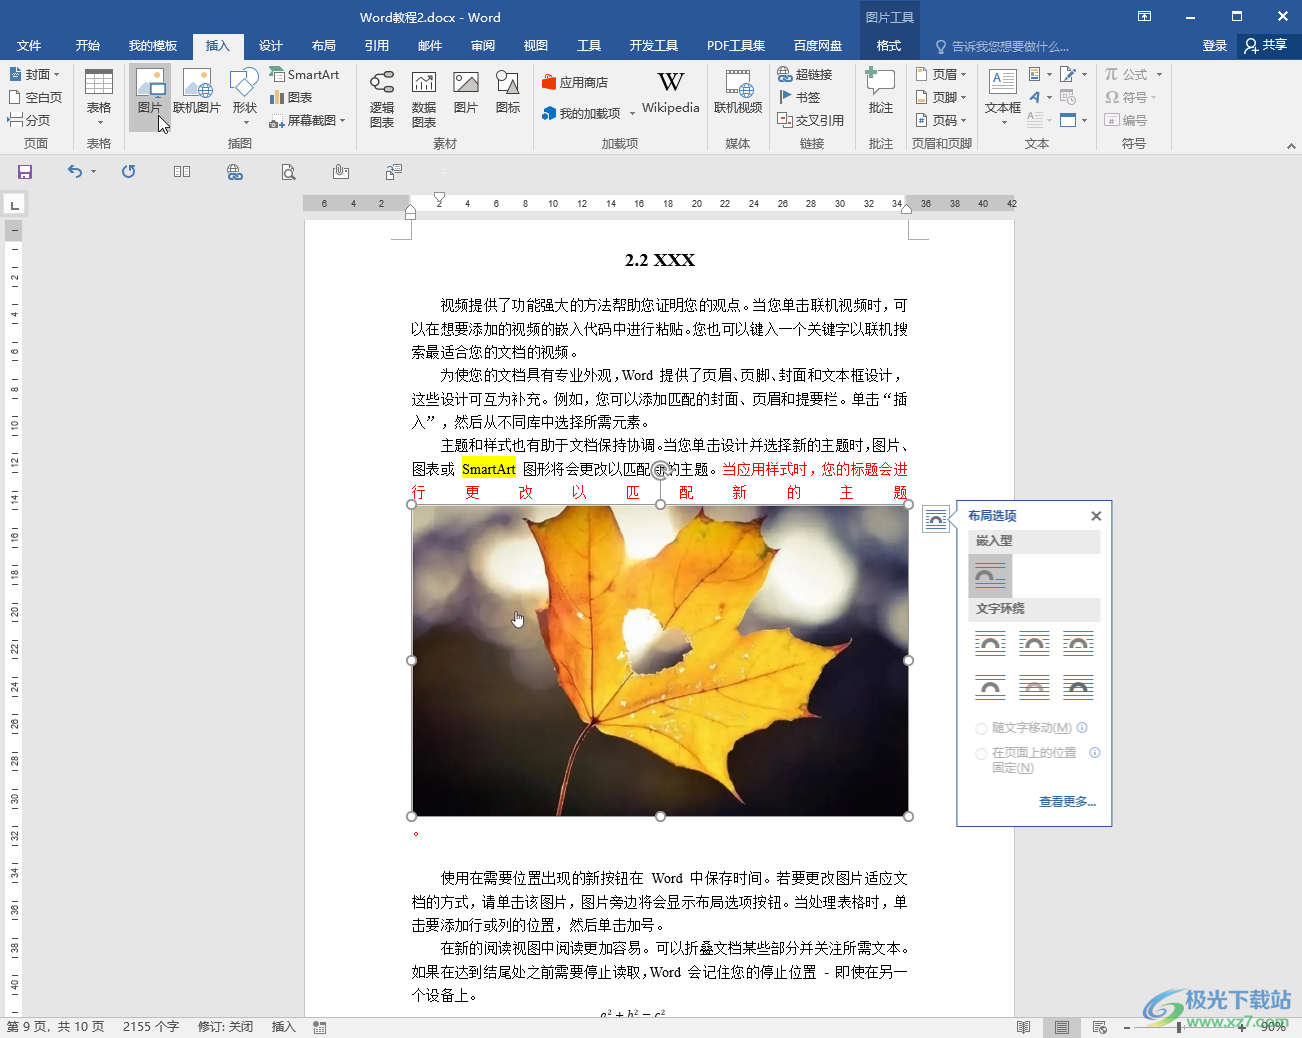Insert a SmartArt graphic
1302x1038 pixels.
tap(304, 74)
